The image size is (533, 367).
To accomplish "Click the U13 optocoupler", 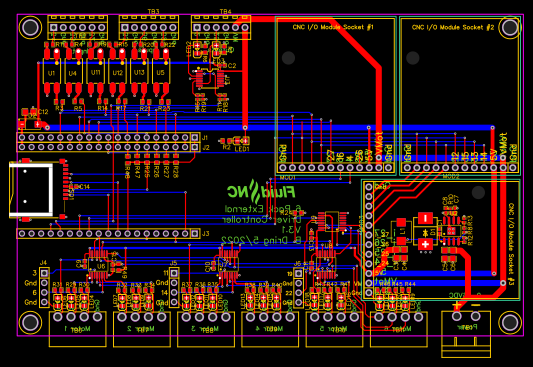I will (x=139, y=71).
